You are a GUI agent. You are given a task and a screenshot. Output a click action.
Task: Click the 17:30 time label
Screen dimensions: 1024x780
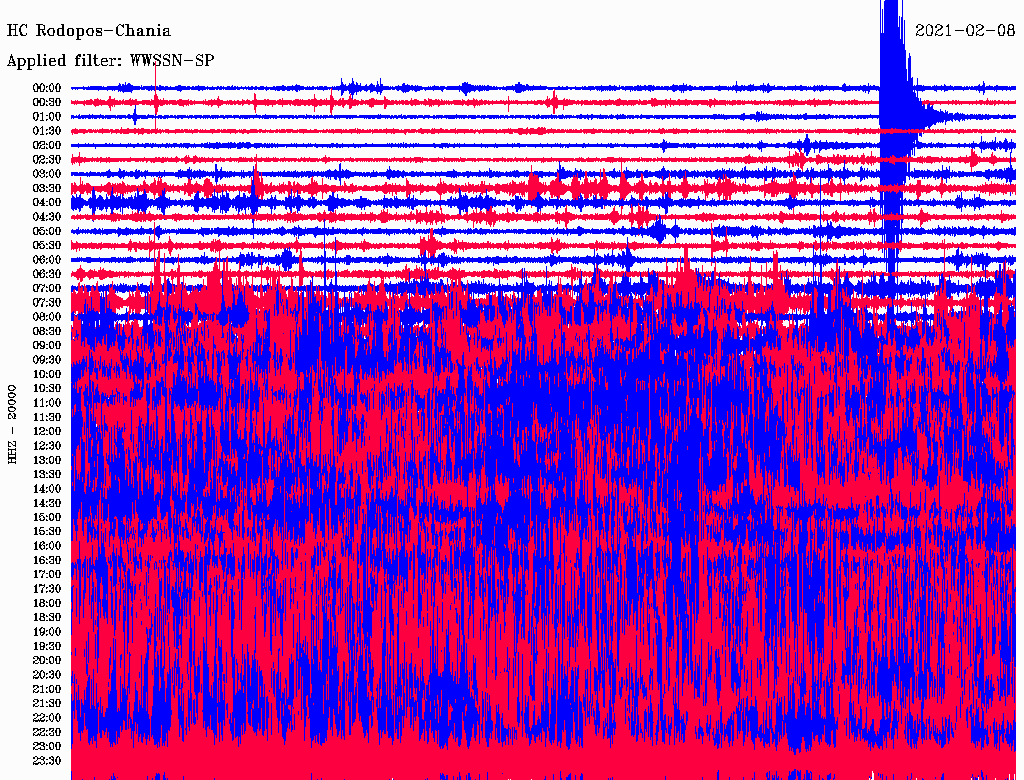tap(47, 589)
